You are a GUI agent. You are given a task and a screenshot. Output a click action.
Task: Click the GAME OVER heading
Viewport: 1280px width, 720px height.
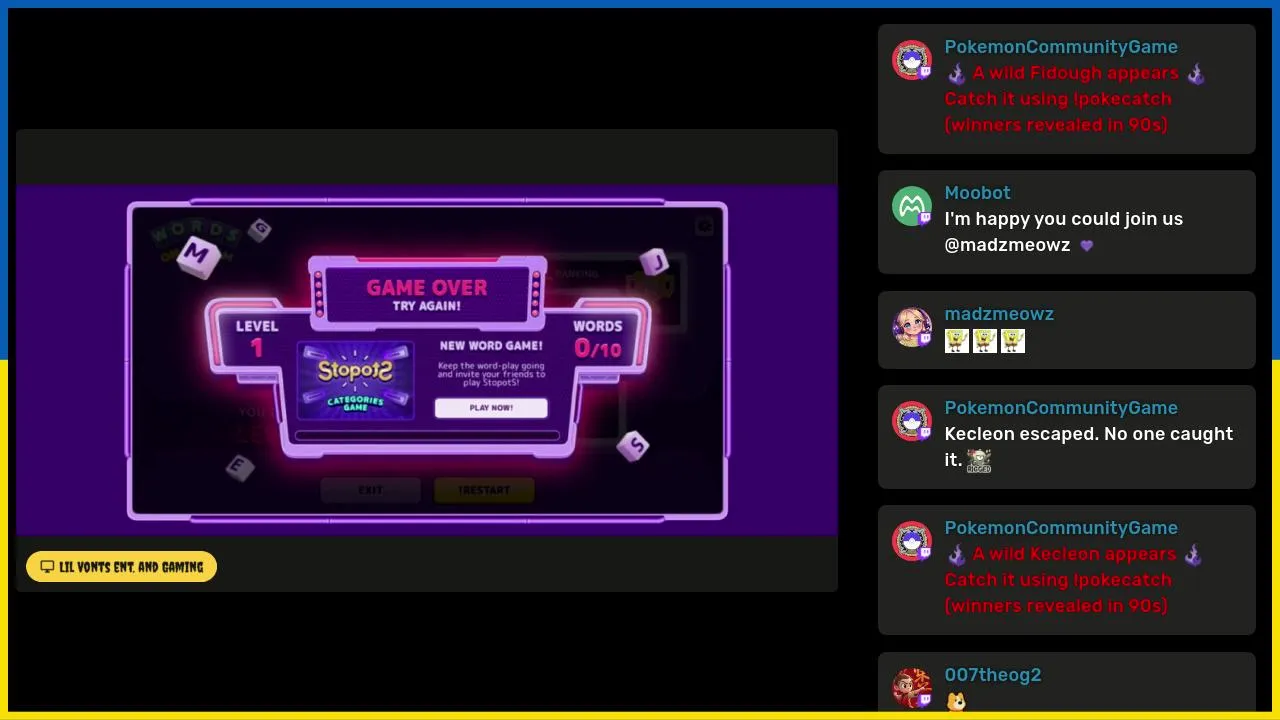[427, 288]
